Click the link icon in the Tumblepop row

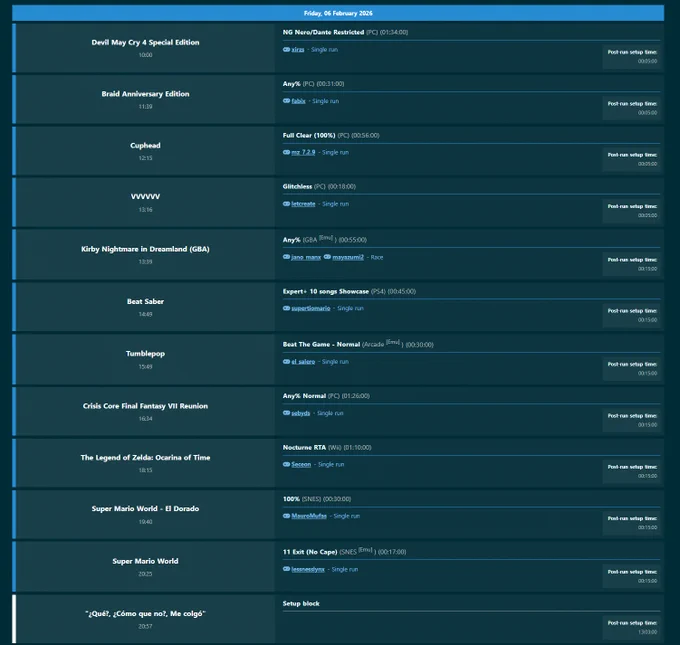[286, 361]
